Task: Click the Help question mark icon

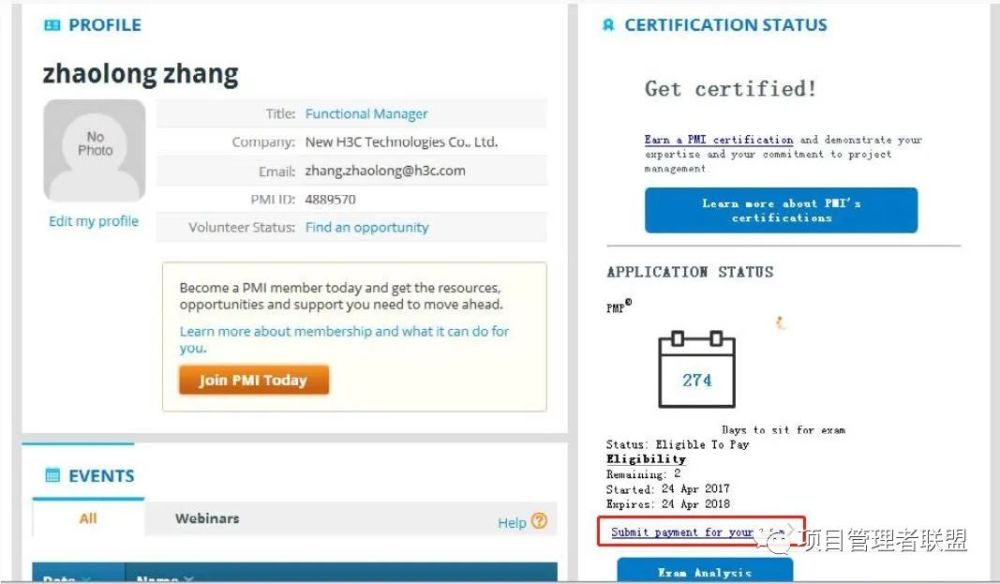Action: [x=539, y=521]
